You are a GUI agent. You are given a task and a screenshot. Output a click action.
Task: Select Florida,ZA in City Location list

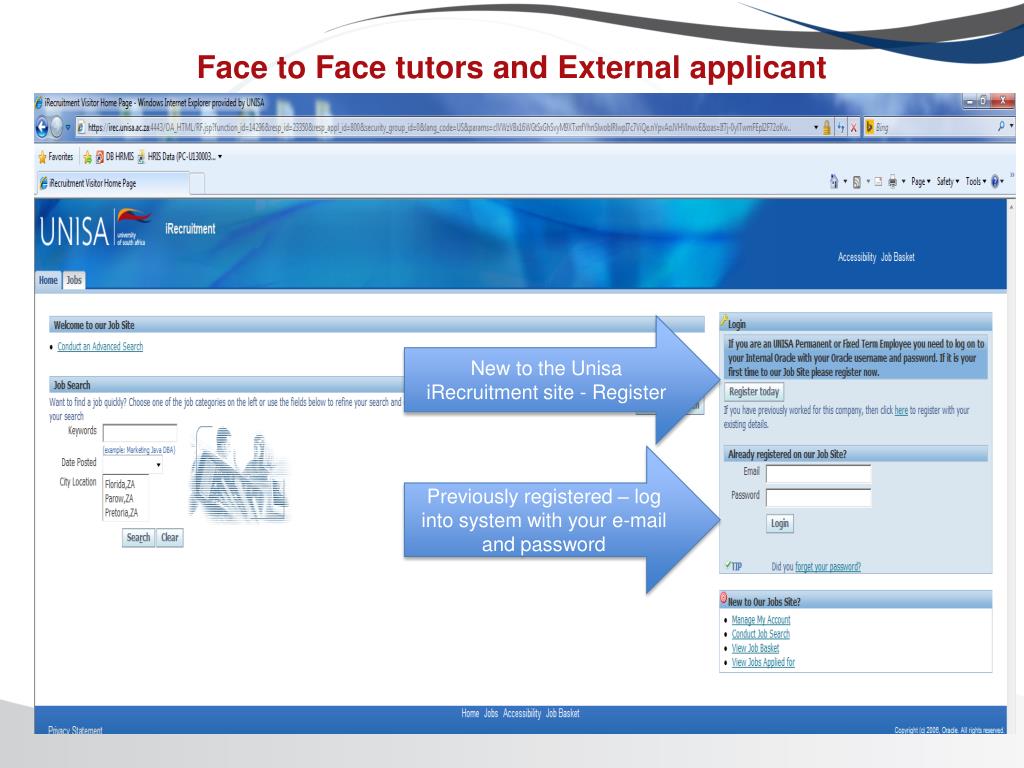coord(120,485)
